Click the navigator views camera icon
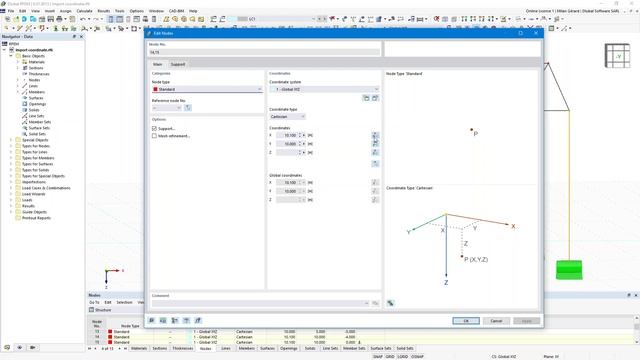Image resolution: width=640 pixels, height=360 pixels. point(32,347)
